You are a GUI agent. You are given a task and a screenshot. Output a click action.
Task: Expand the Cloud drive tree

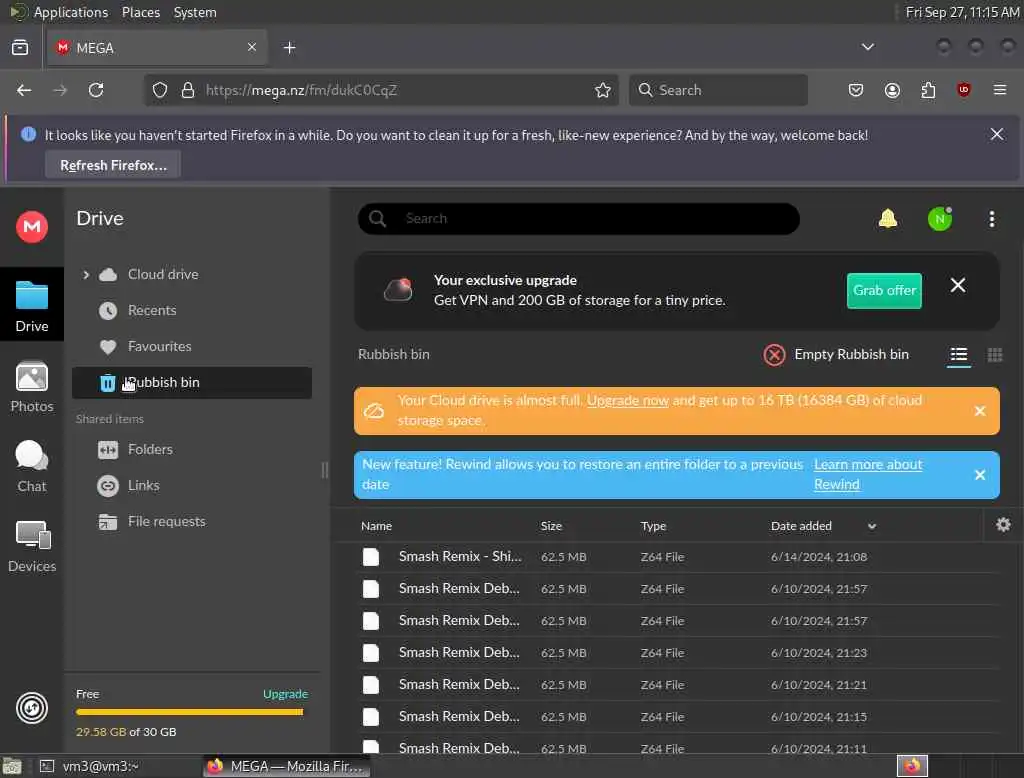click(x=86, y=275)
